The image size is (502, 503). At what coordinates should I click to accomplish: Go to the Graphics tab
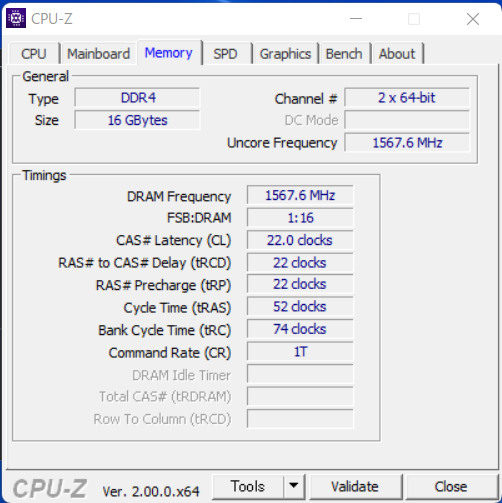click(x=285, y=54)
